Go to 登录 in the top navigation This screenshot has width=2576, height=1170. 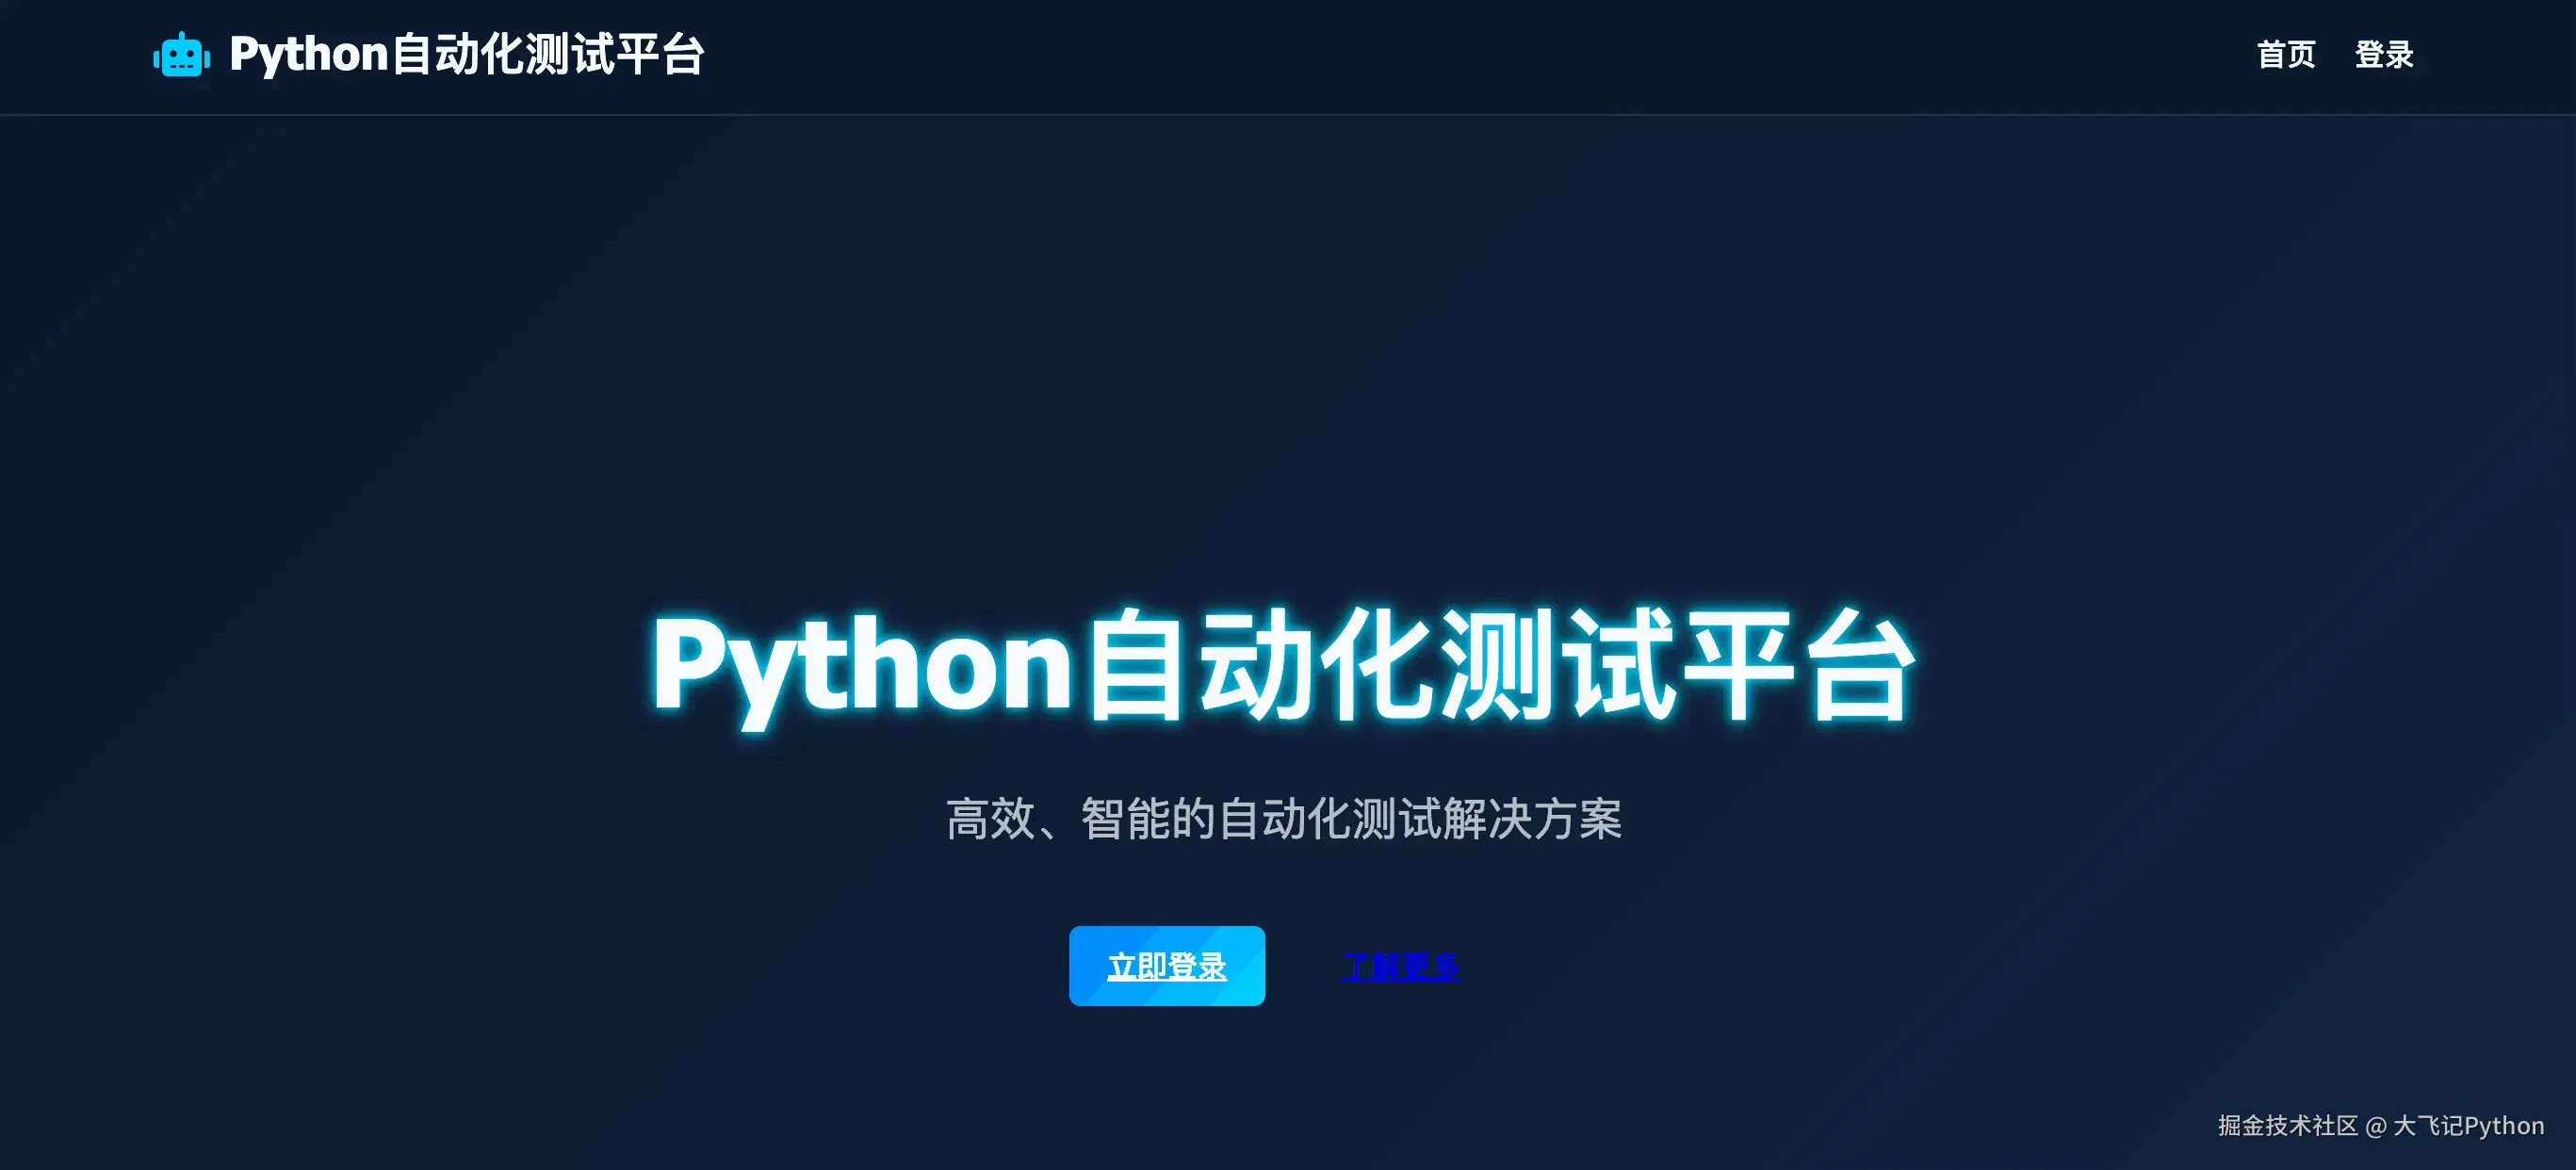(2384, 54)
